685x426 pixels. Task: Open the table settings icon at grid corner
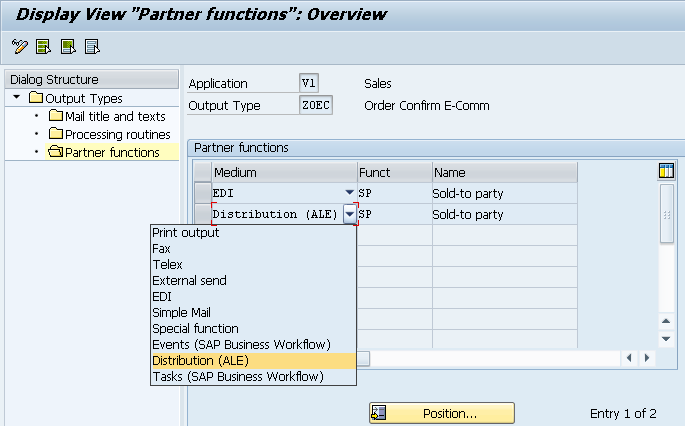666,172
